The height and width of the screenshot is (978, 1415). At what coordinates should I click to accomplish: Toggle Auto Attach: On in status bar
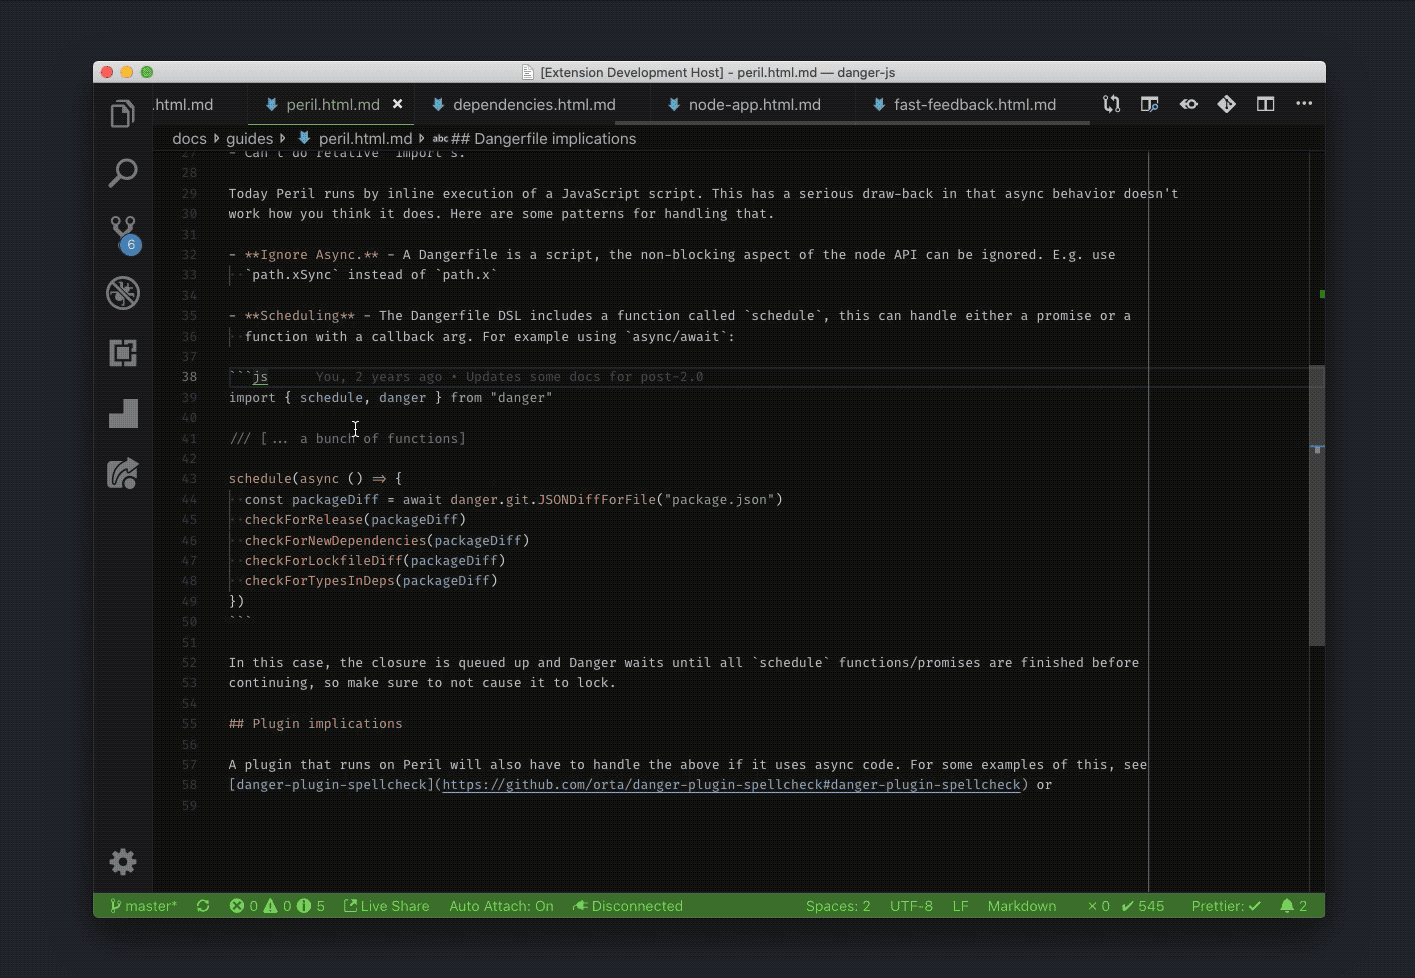point(501,906)
